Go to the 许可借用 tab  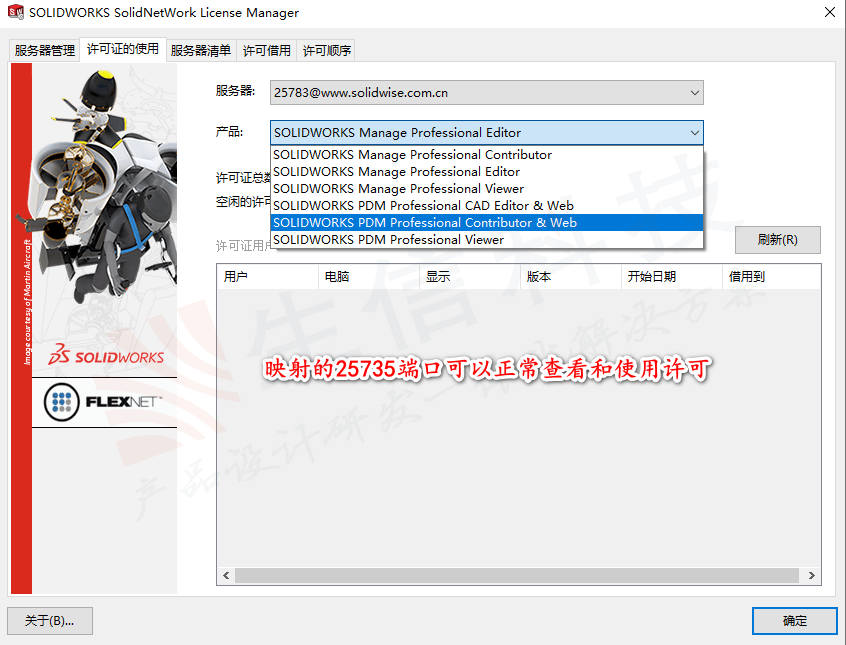(x=267, y=50)
